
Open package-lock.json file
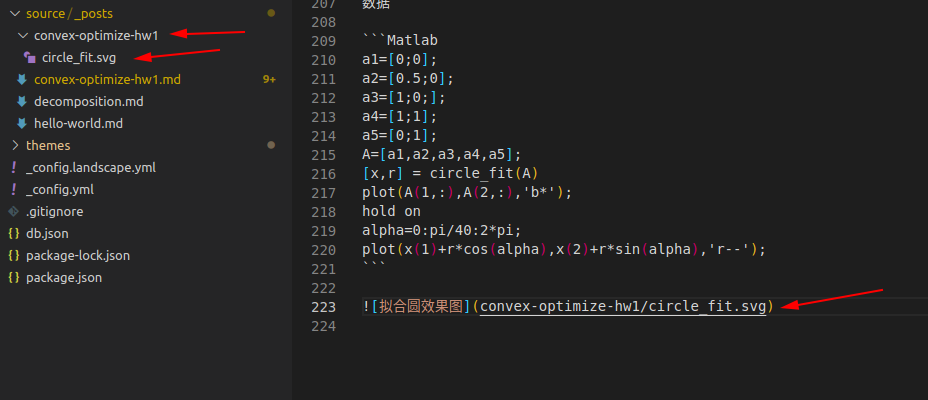click(78, 256)
